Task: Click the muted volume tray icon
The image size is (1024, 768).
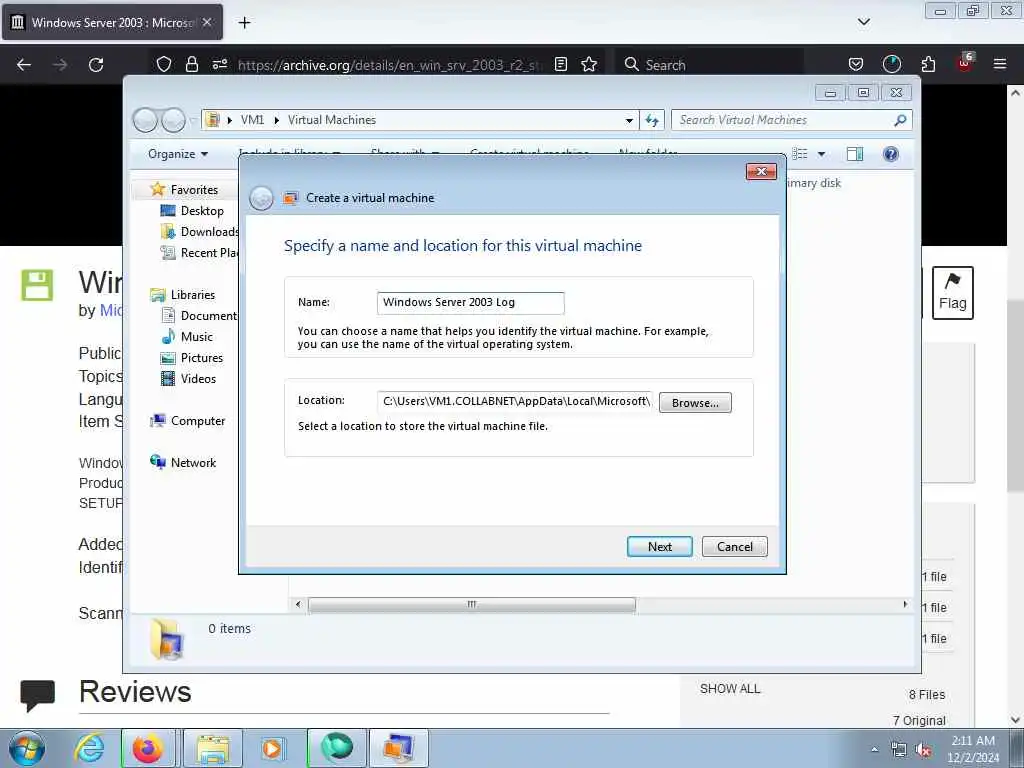Action: (x=923, y=750)
